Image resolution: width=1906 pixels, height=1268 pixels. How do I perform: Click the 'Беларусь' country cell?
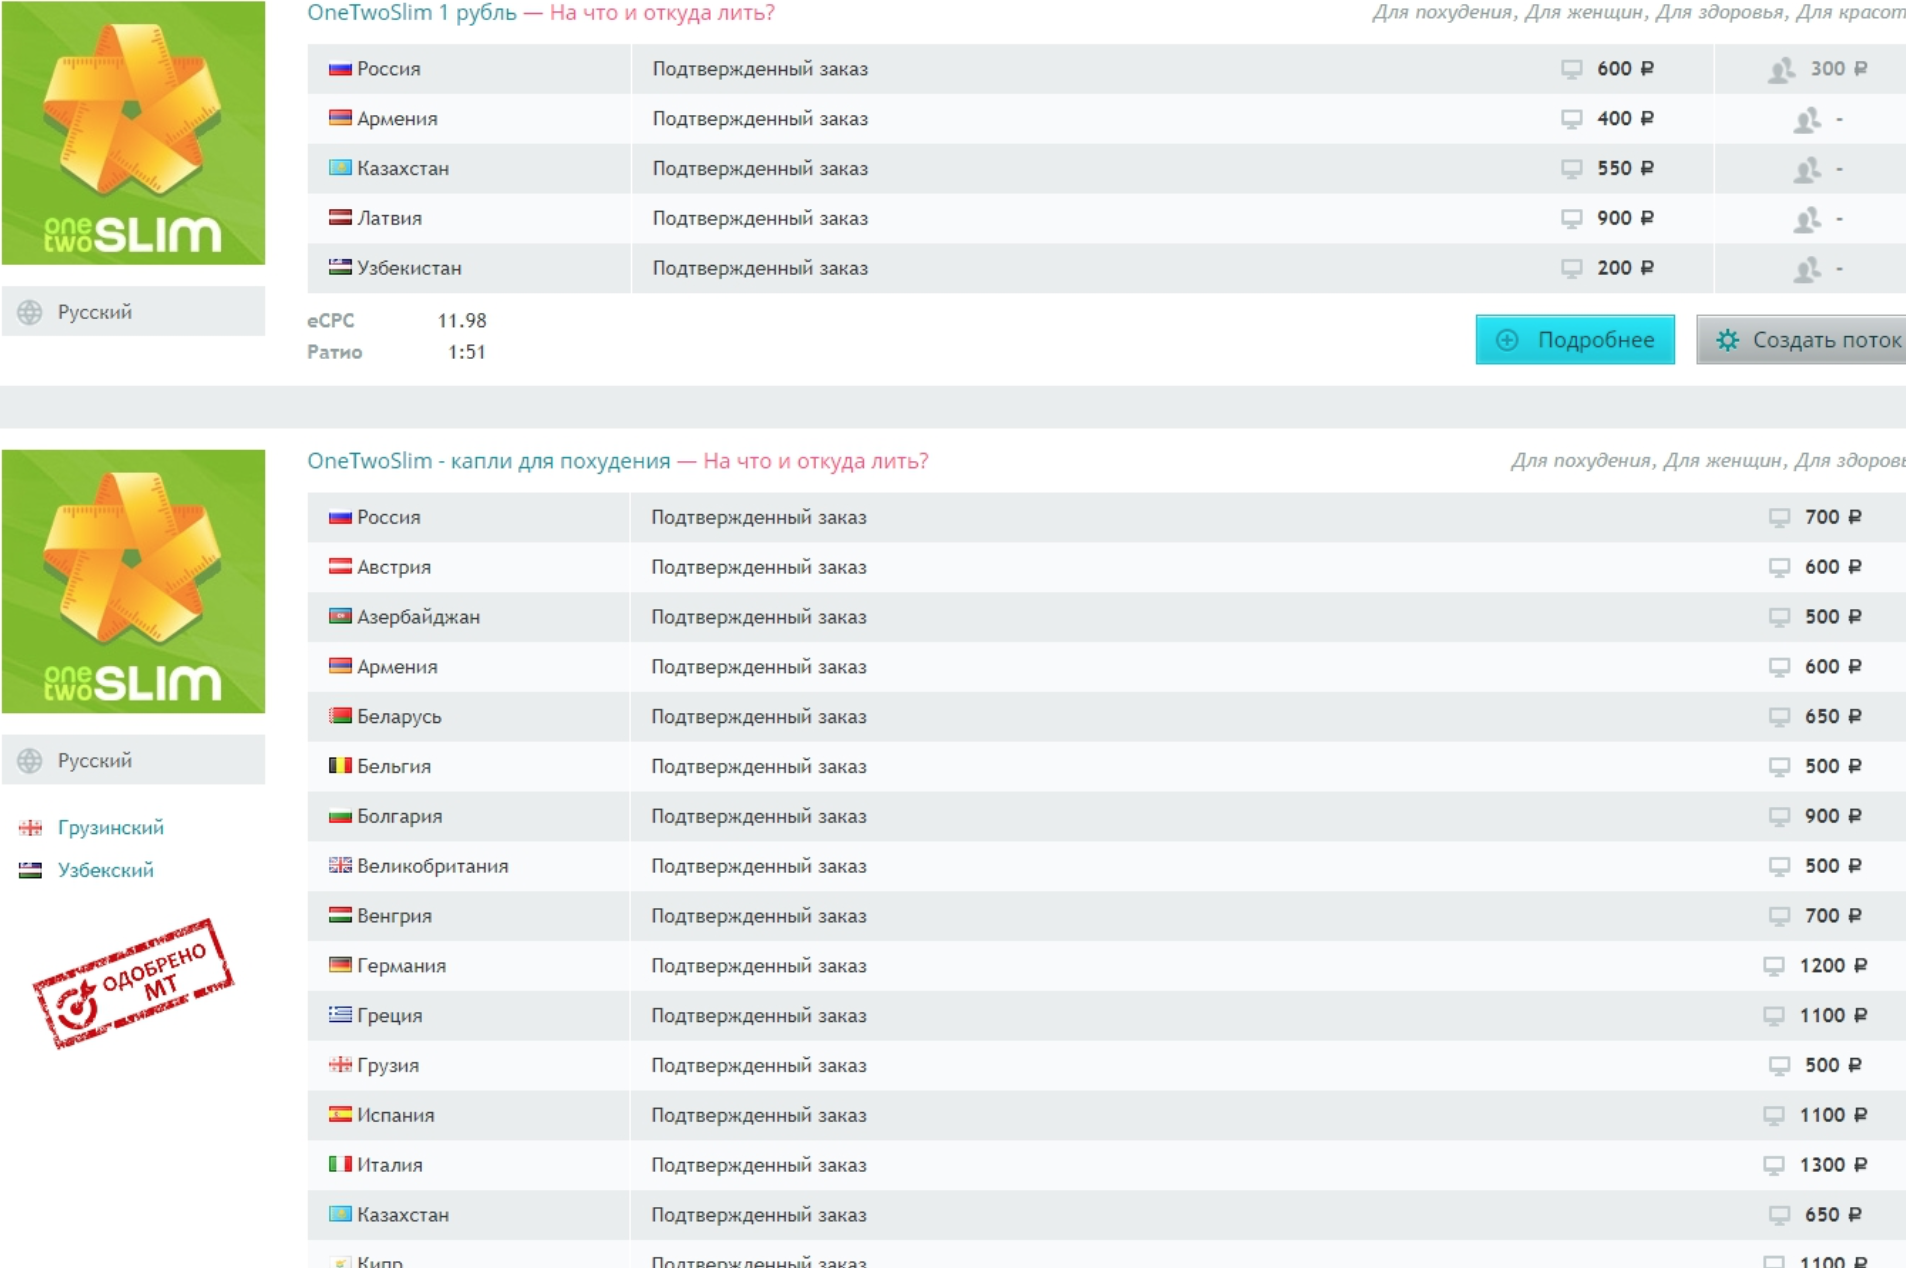(468, 717)
